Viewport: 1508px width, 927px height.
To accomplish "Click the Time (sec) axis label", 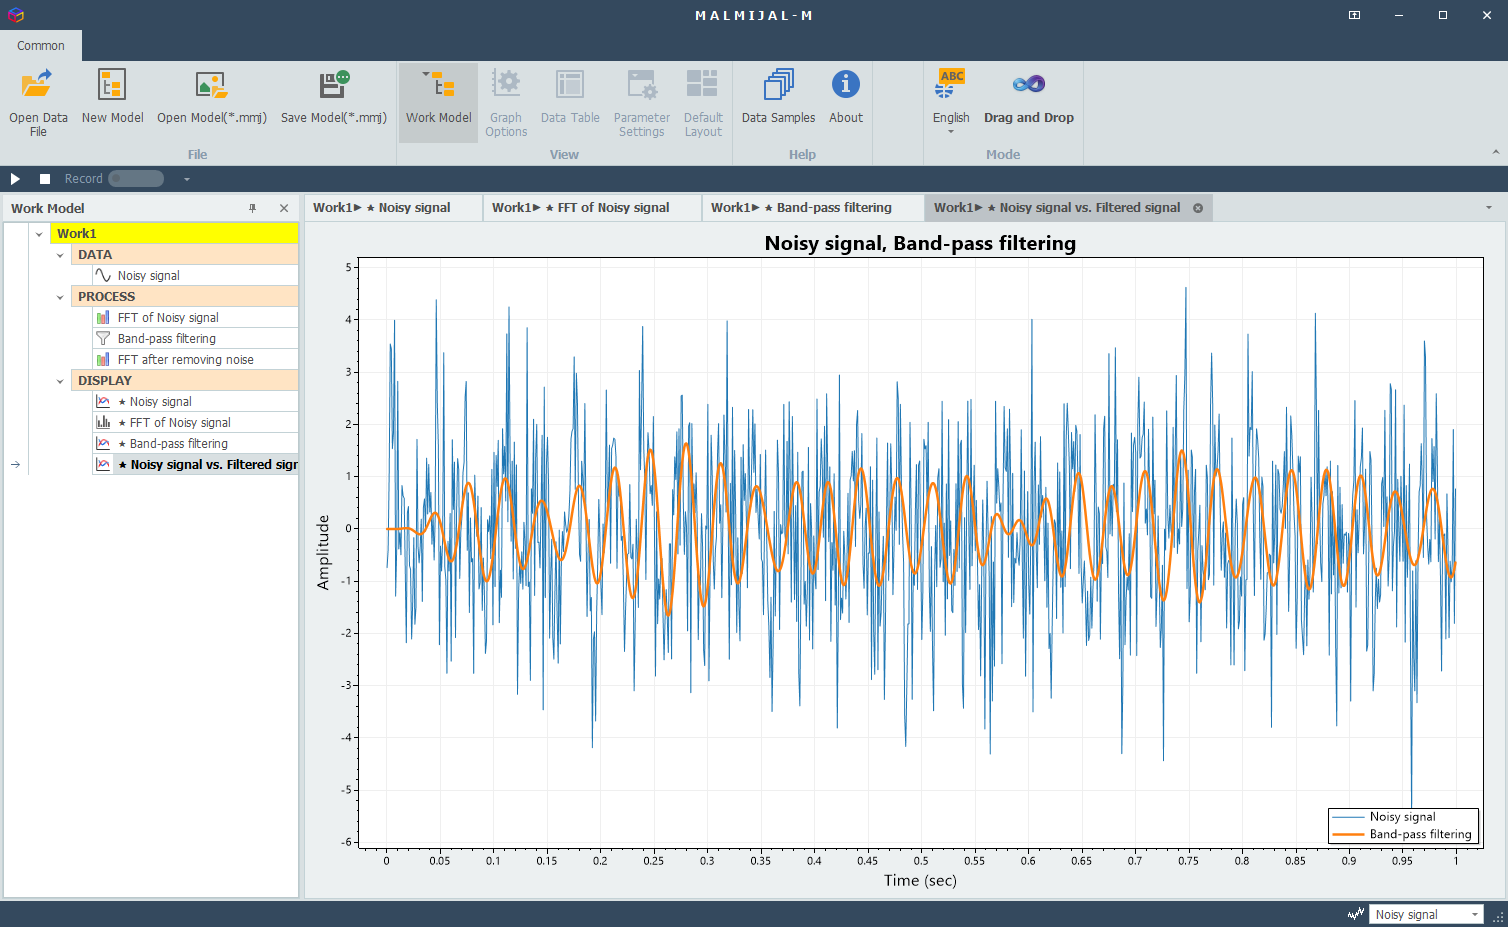I will tap(920, 881).
